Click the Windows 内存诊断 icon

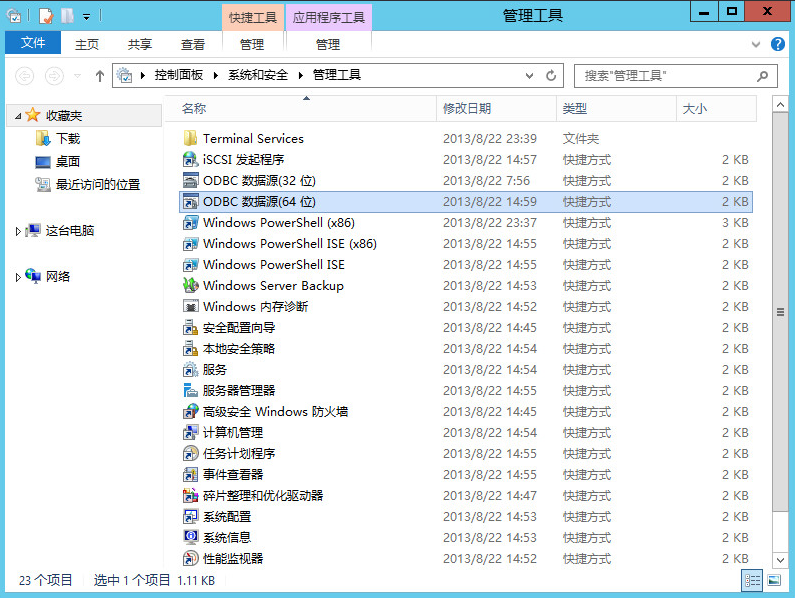click(x=191, y=307)
